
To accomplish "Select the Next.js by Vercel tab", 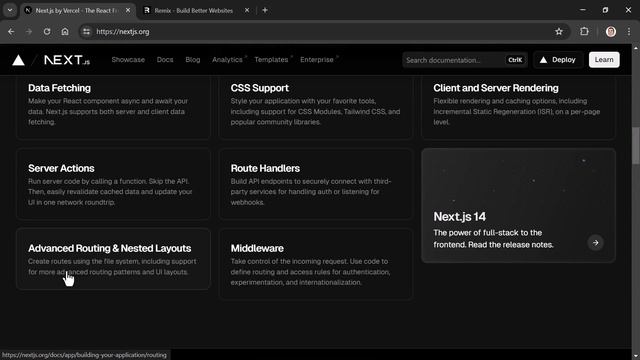I will (x=78, y=10).
